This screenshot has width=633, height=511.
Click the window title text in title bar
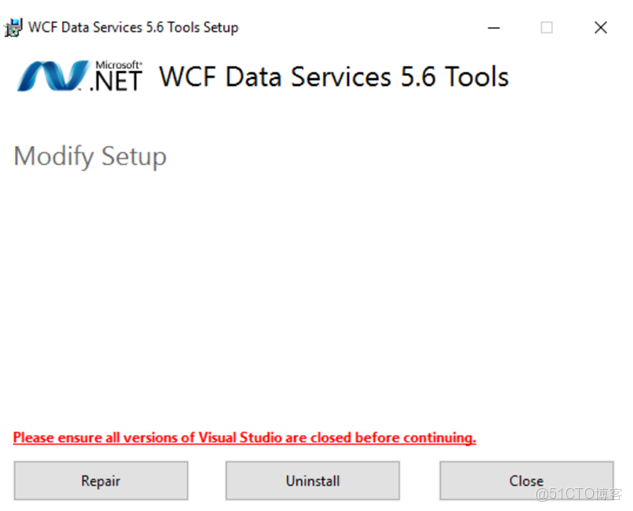(134, 27)
